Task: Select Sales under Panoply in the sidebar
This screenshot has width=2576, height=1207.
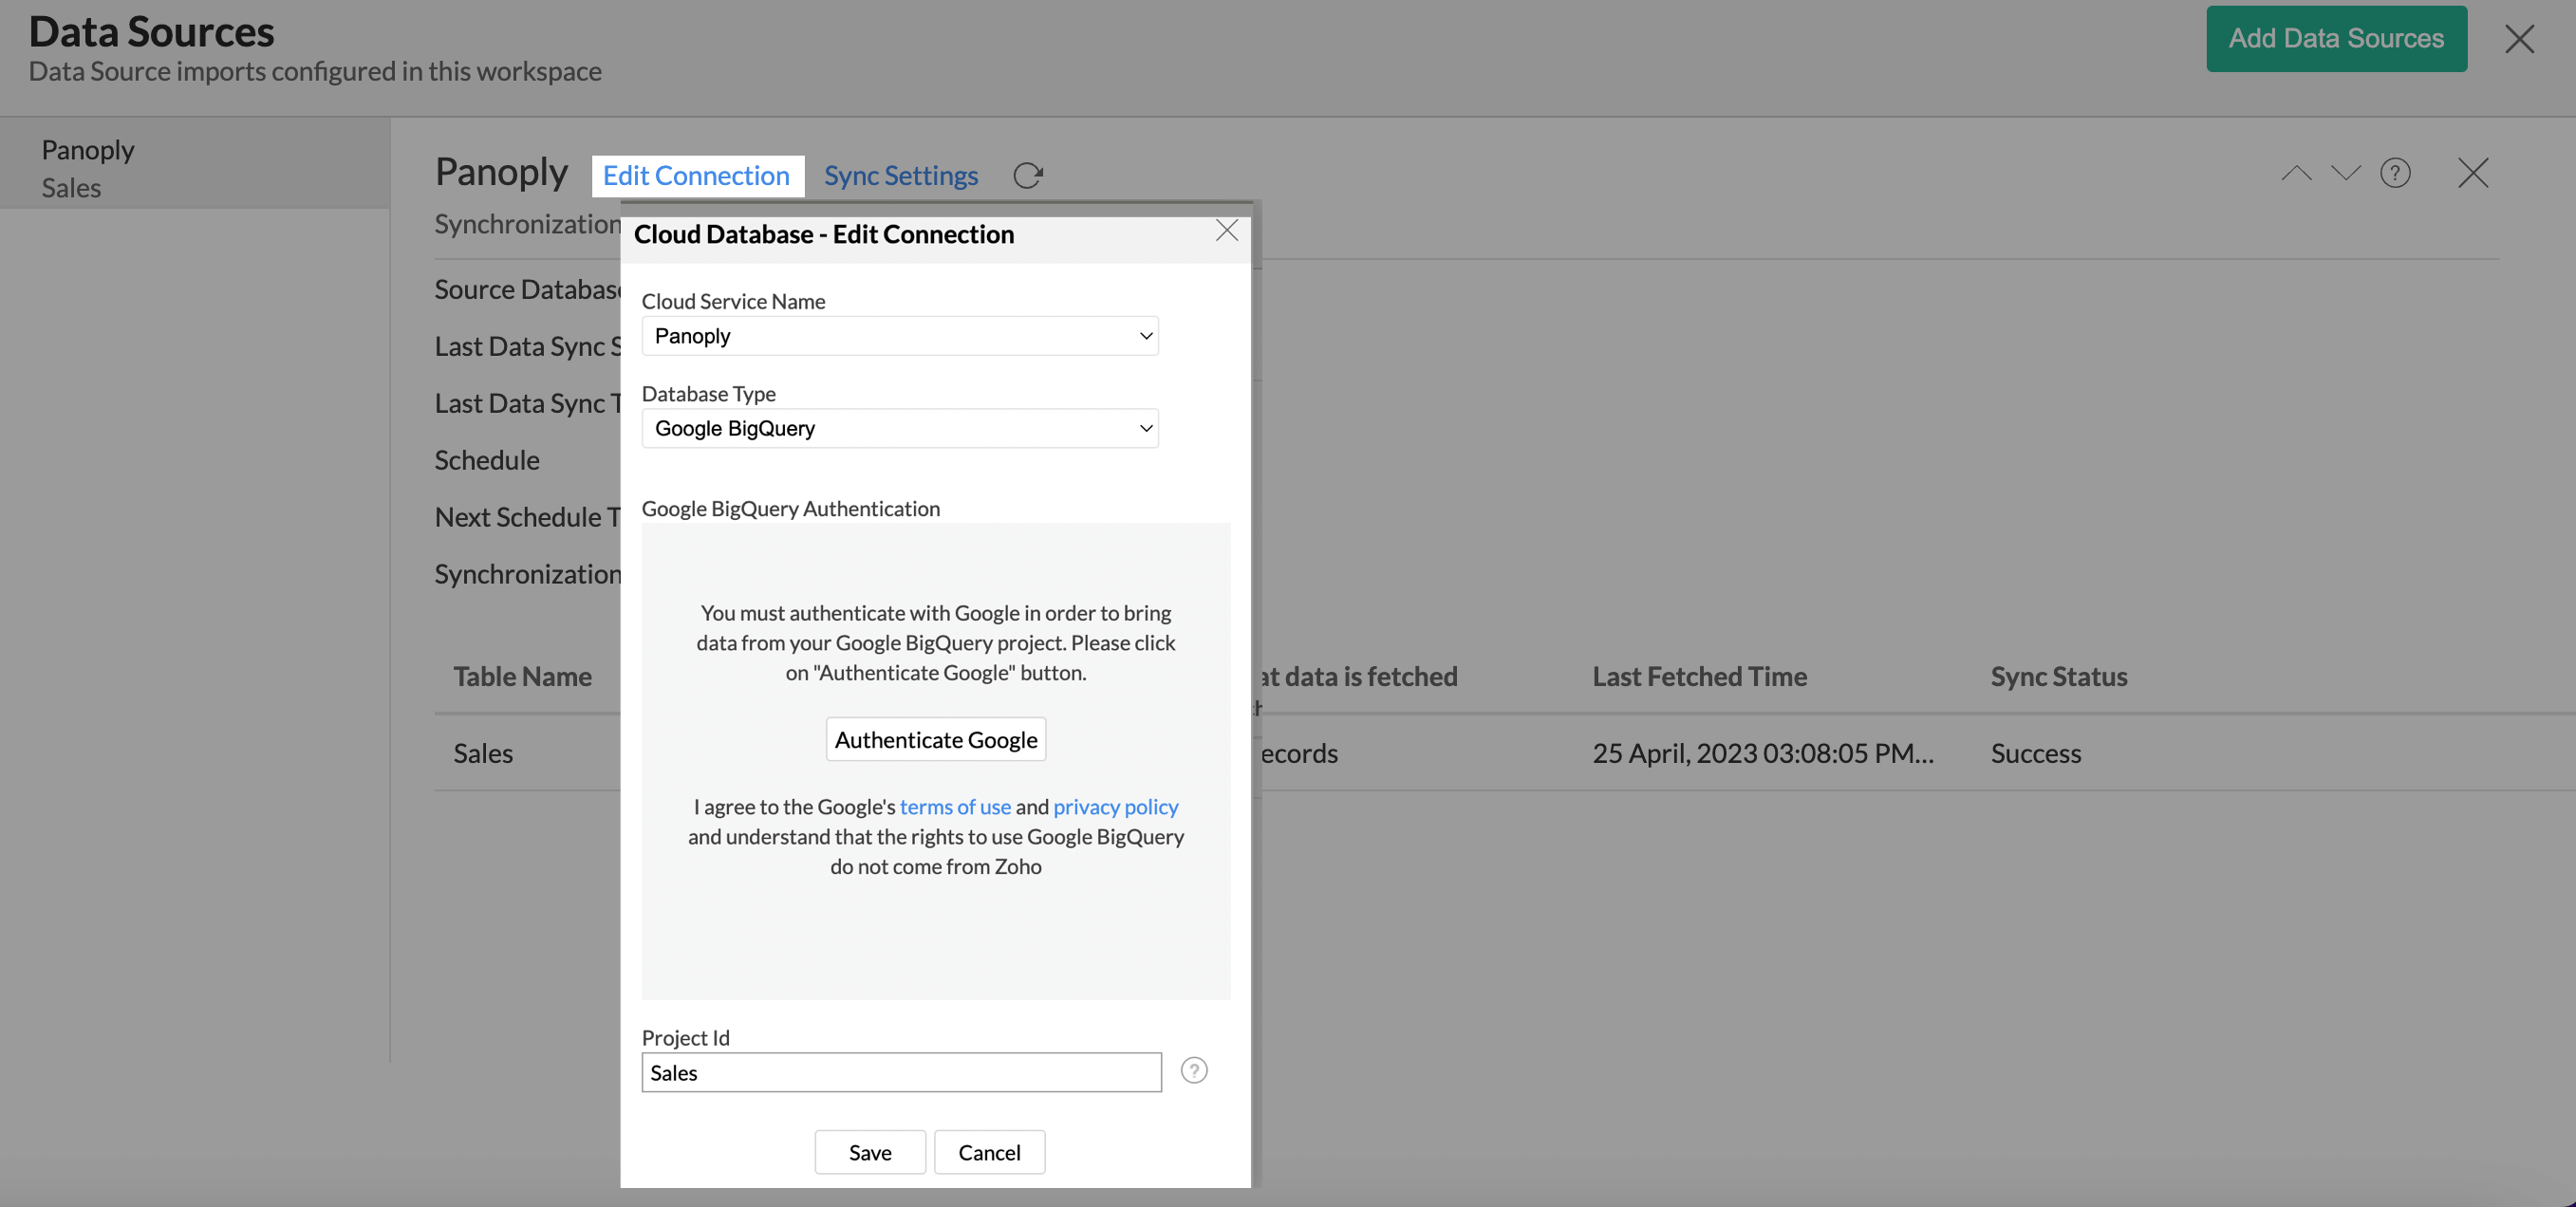Action: pos(71,187)
